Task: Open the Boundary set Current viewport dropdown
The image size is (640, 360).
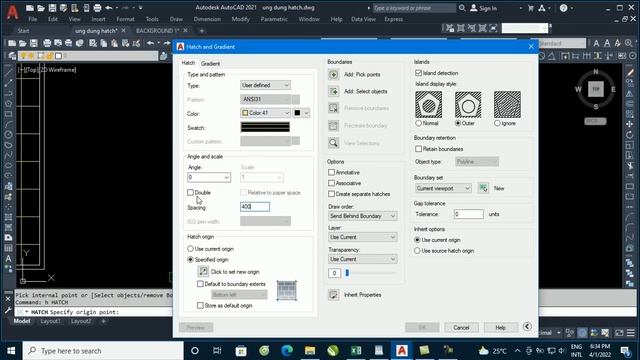Action: tap(443, 188)
